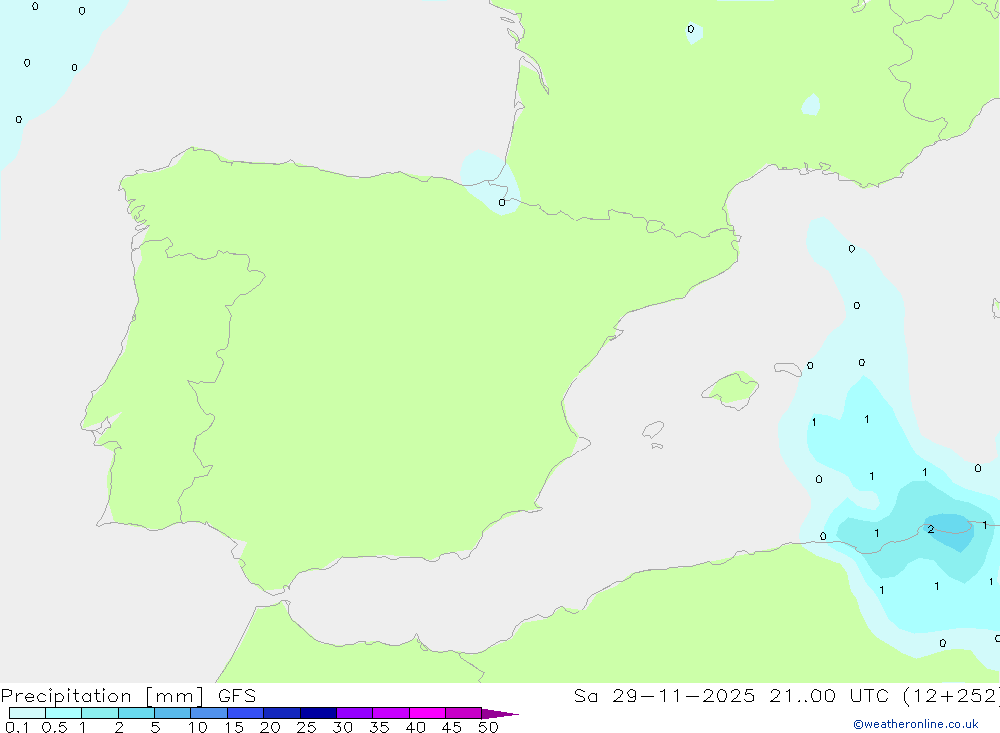
Task: Click the 40–45 mm magenta legend box
Action: click(427, 713)
